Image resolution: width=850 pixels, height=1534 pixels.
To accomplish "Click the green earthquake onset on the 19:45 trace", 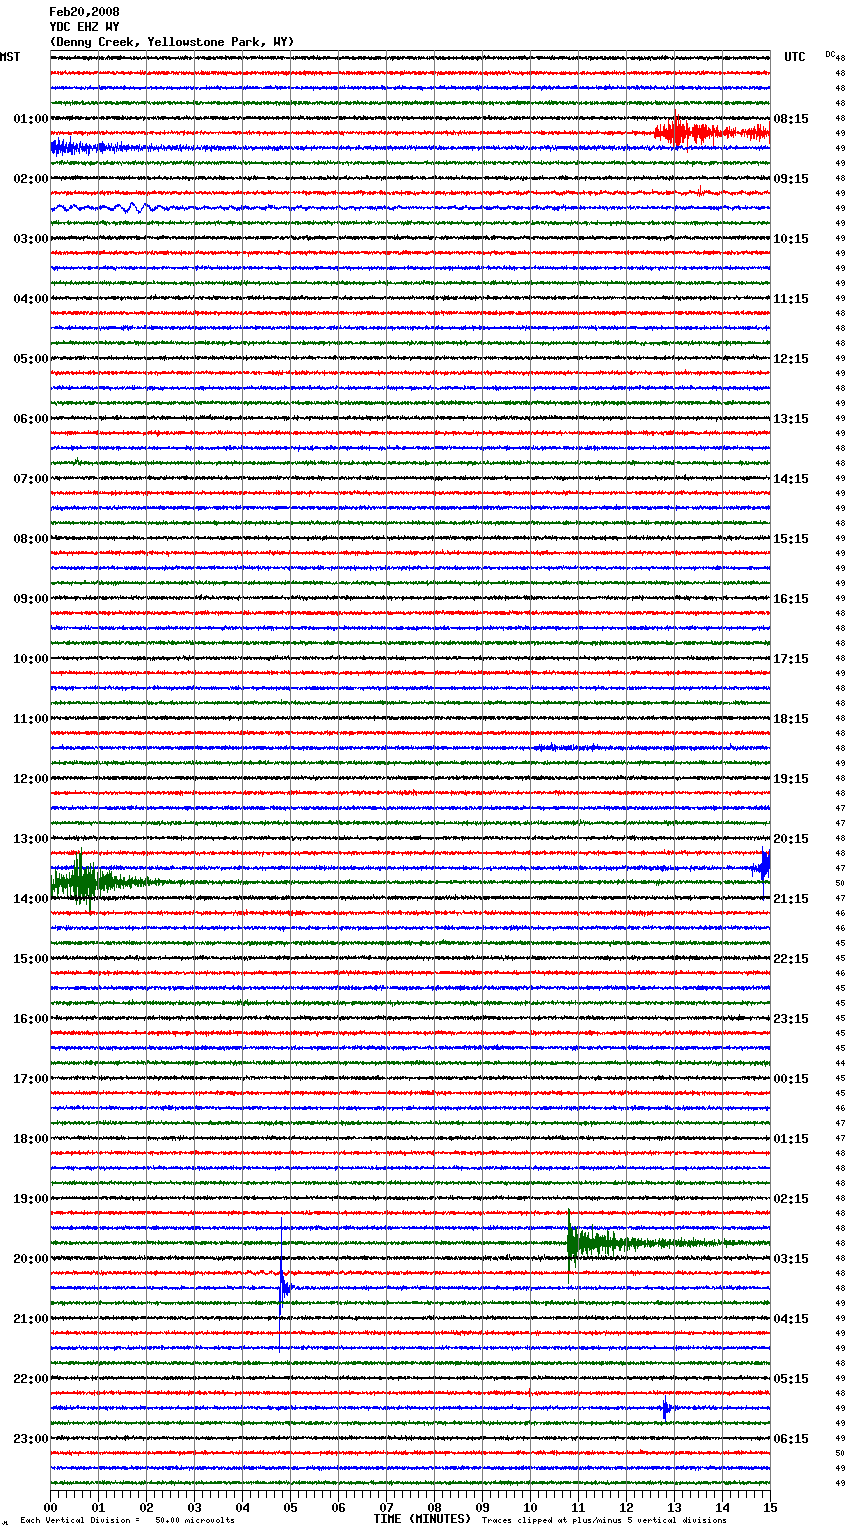I will pos(572,1243).
